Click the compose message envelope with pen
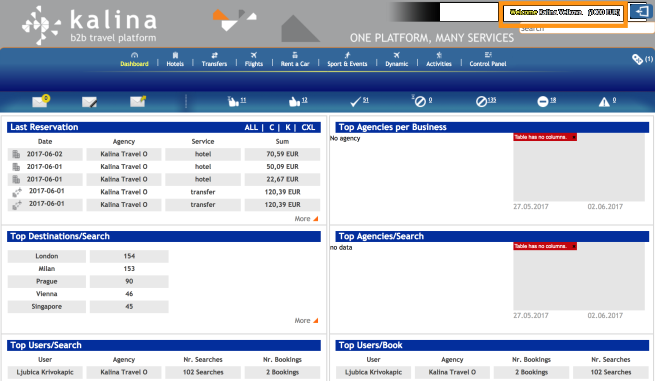 (x=90, y=102)
